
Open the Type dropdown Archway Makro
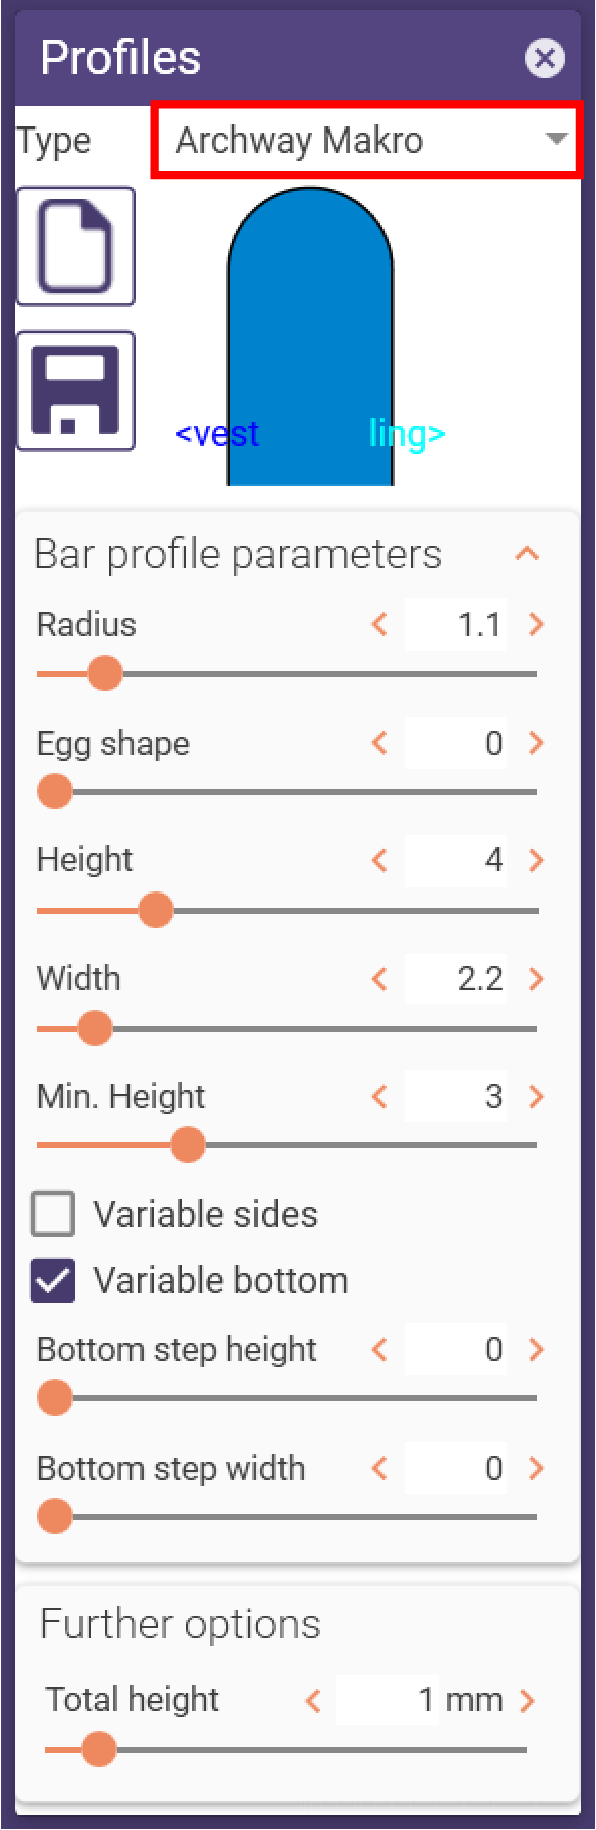[366, 141]
